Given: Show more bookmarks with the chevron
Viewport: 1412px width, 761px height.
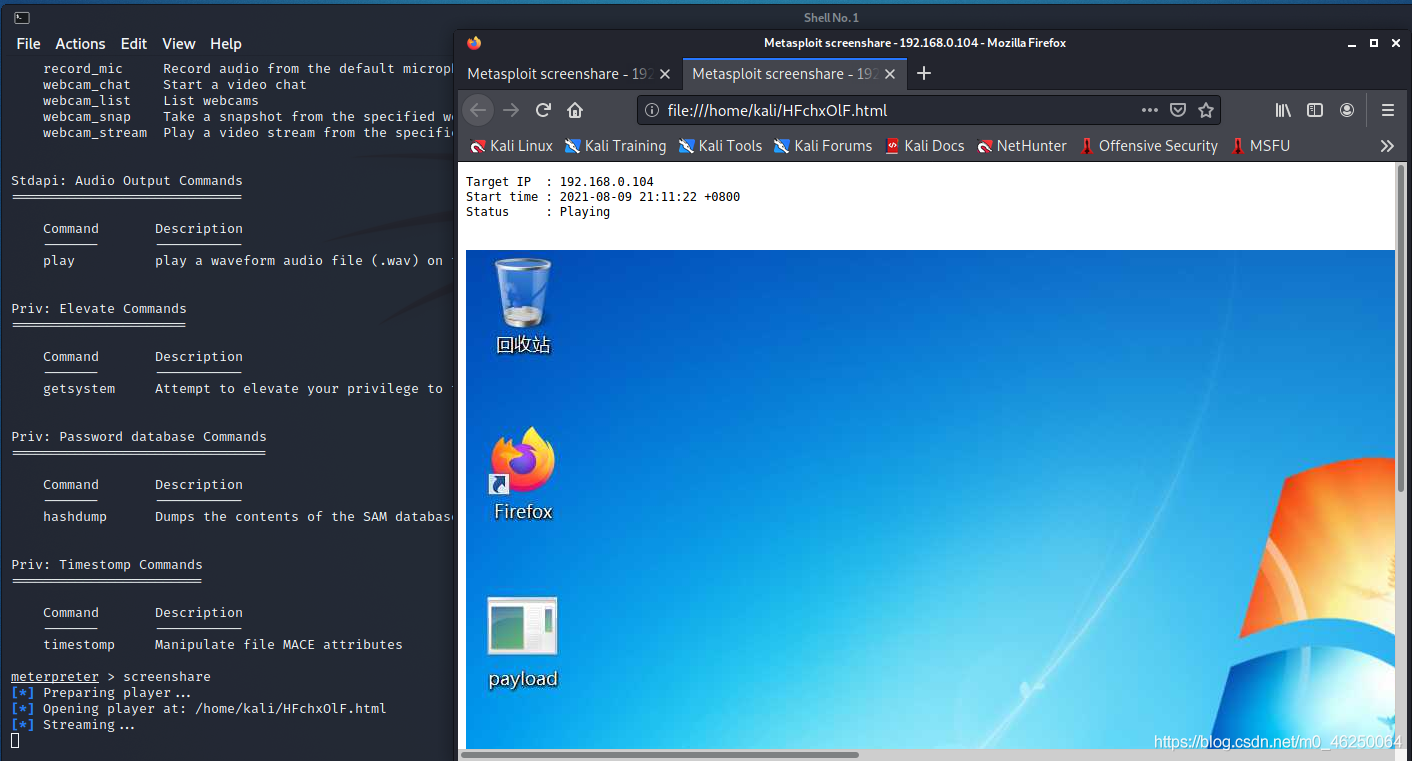Looking at the screenshot, I should tap(1387, 146).
